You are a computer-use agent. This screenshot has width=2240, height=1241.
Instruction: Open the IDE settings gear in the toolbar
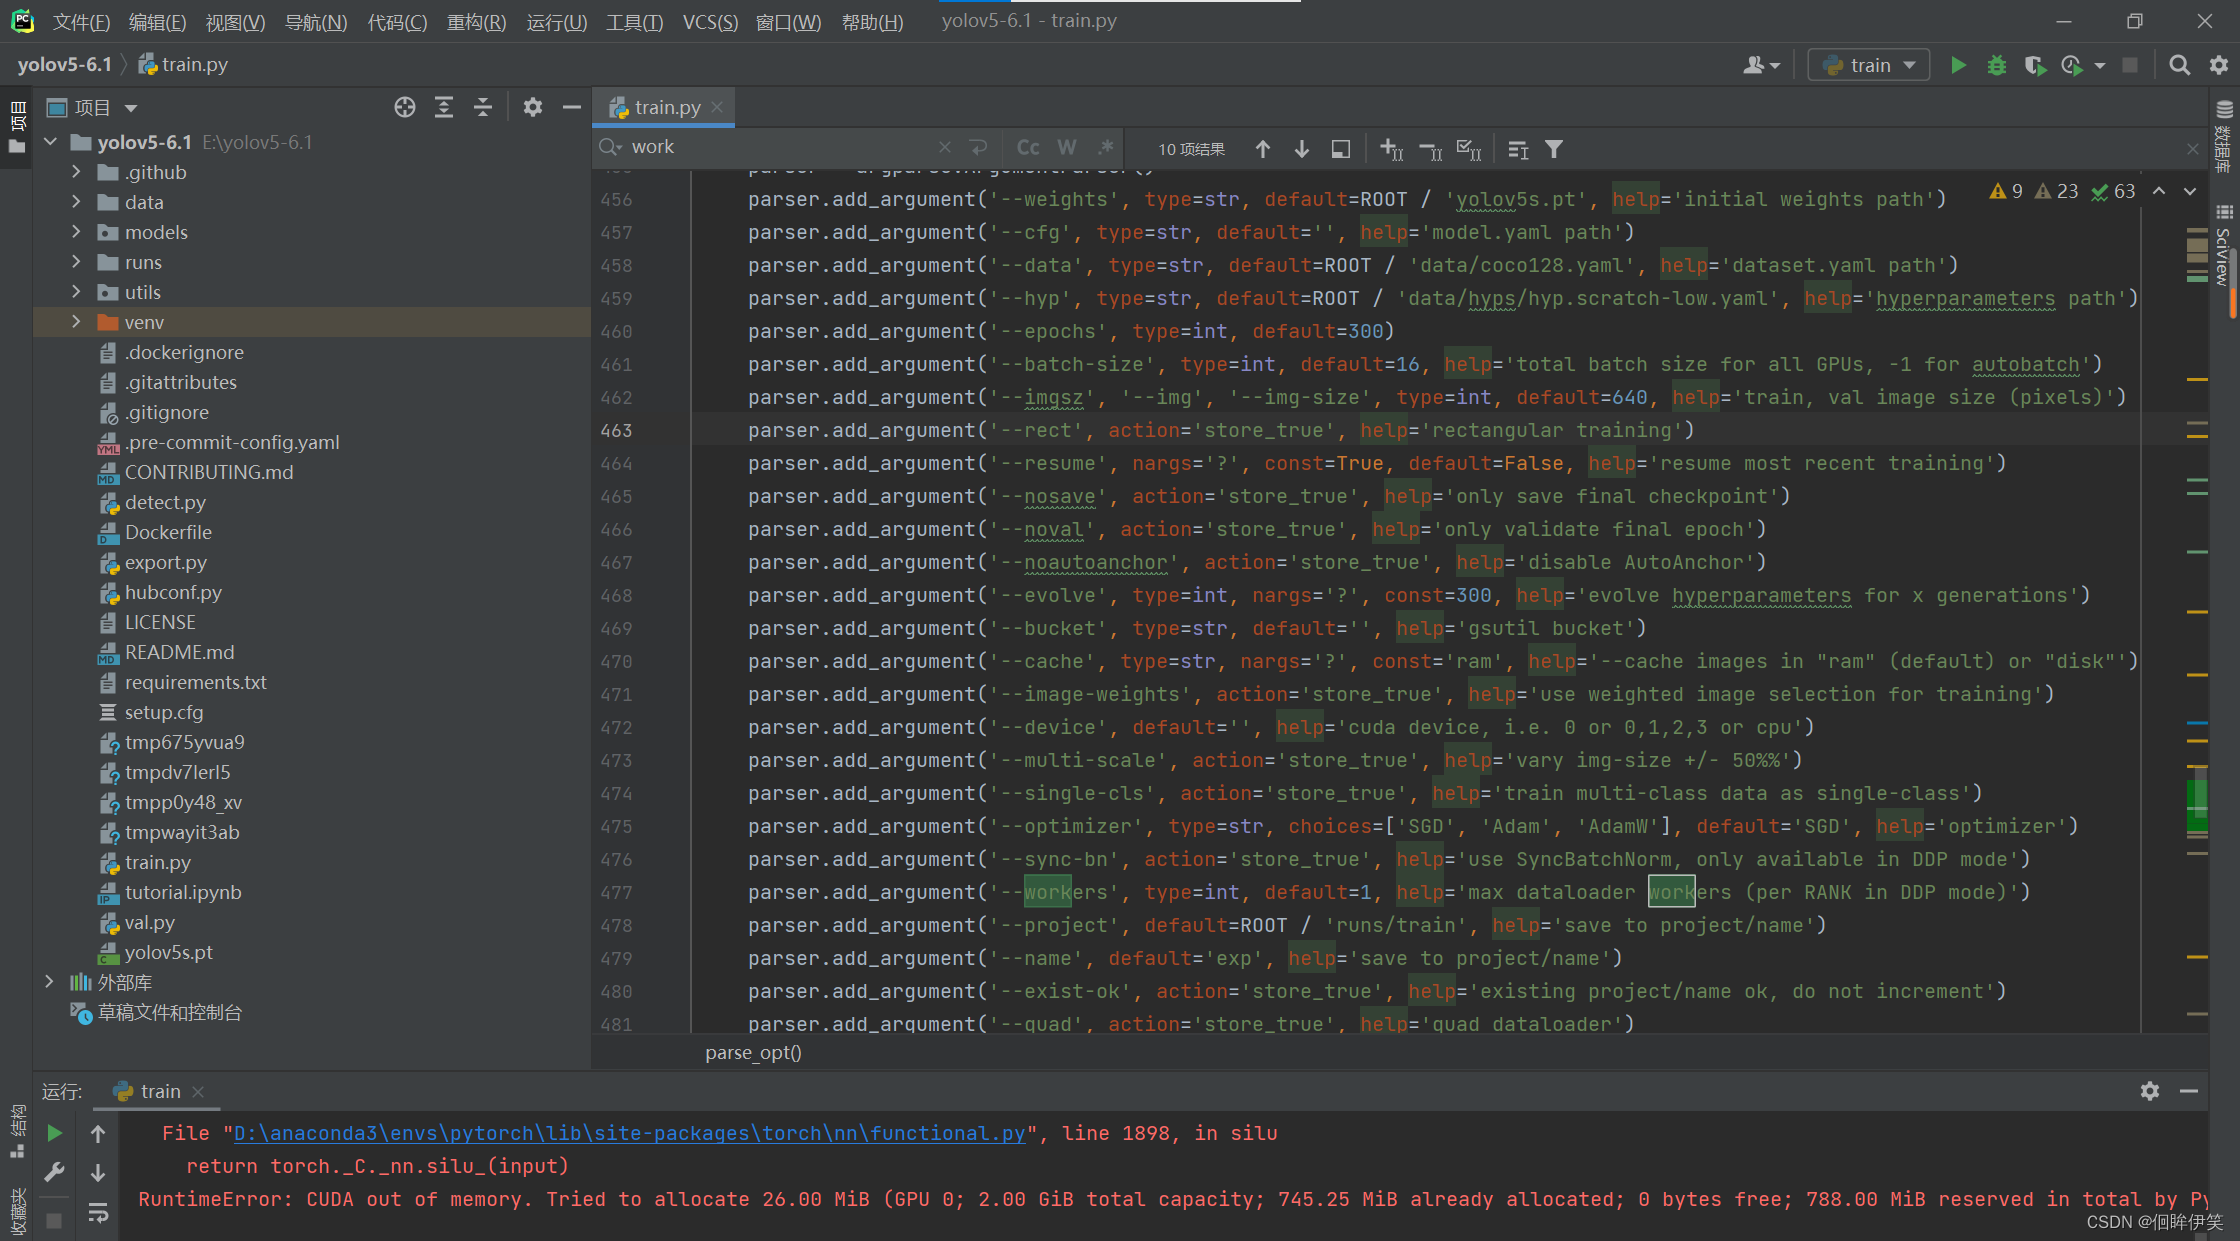click(2218, 64)
